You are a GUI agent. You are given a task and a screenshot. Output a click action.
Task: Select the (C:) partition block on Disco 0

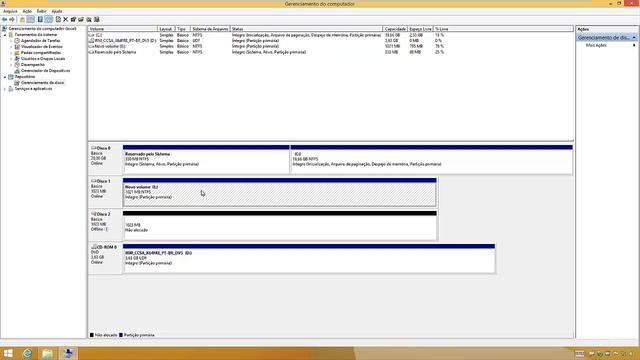click(x=431, y=159)
